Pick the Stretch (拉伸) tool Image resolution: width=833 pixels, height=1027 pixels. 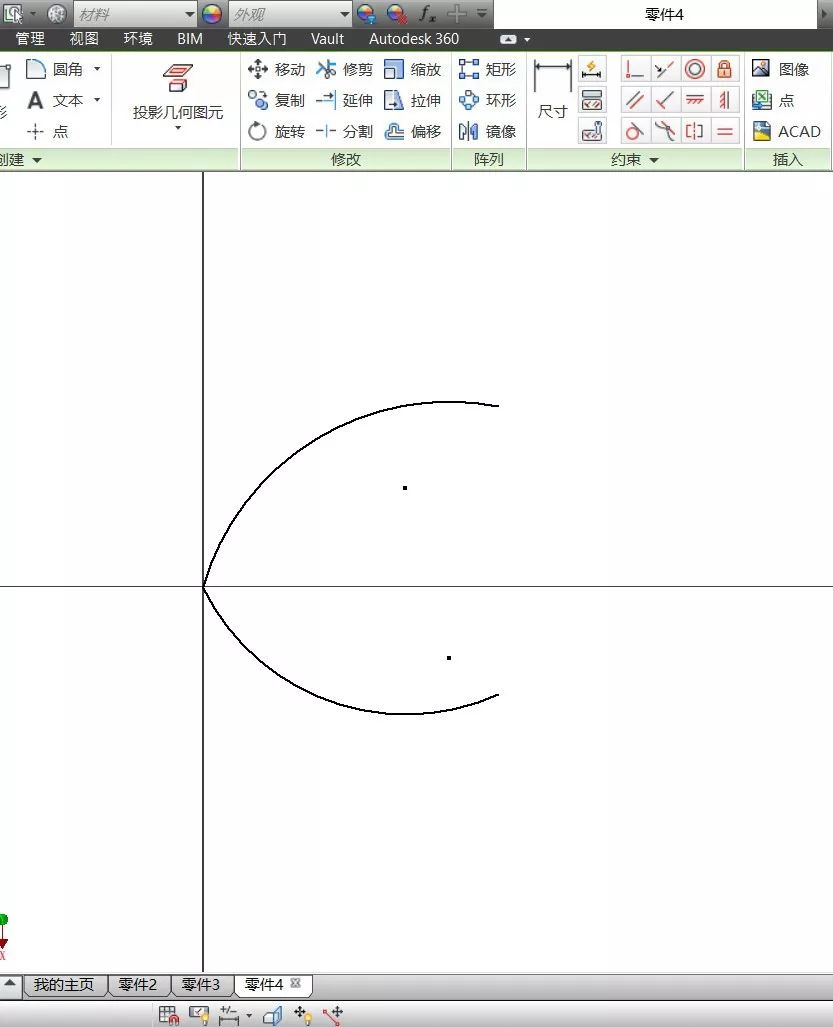413,100
